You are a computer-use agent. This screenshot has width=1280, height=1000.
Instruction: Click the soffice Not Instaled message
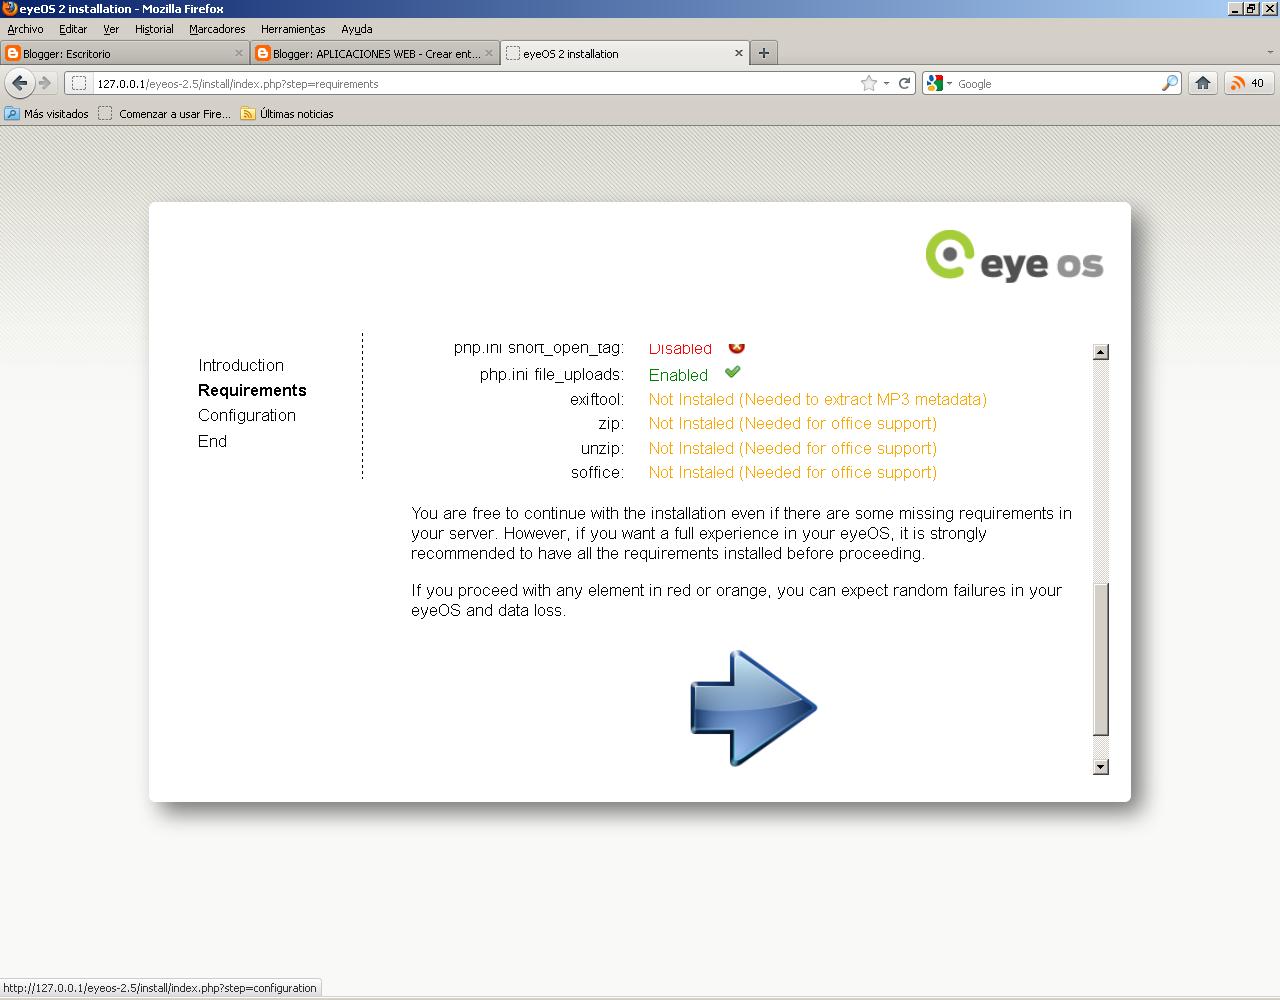click(792, 472)
